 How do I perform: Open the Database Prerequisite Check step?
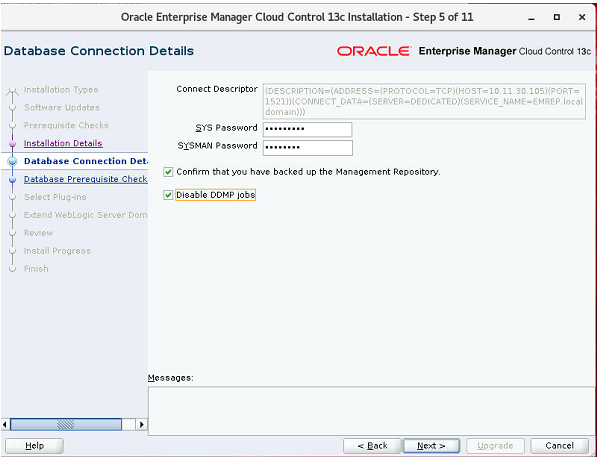pos(85,179)
